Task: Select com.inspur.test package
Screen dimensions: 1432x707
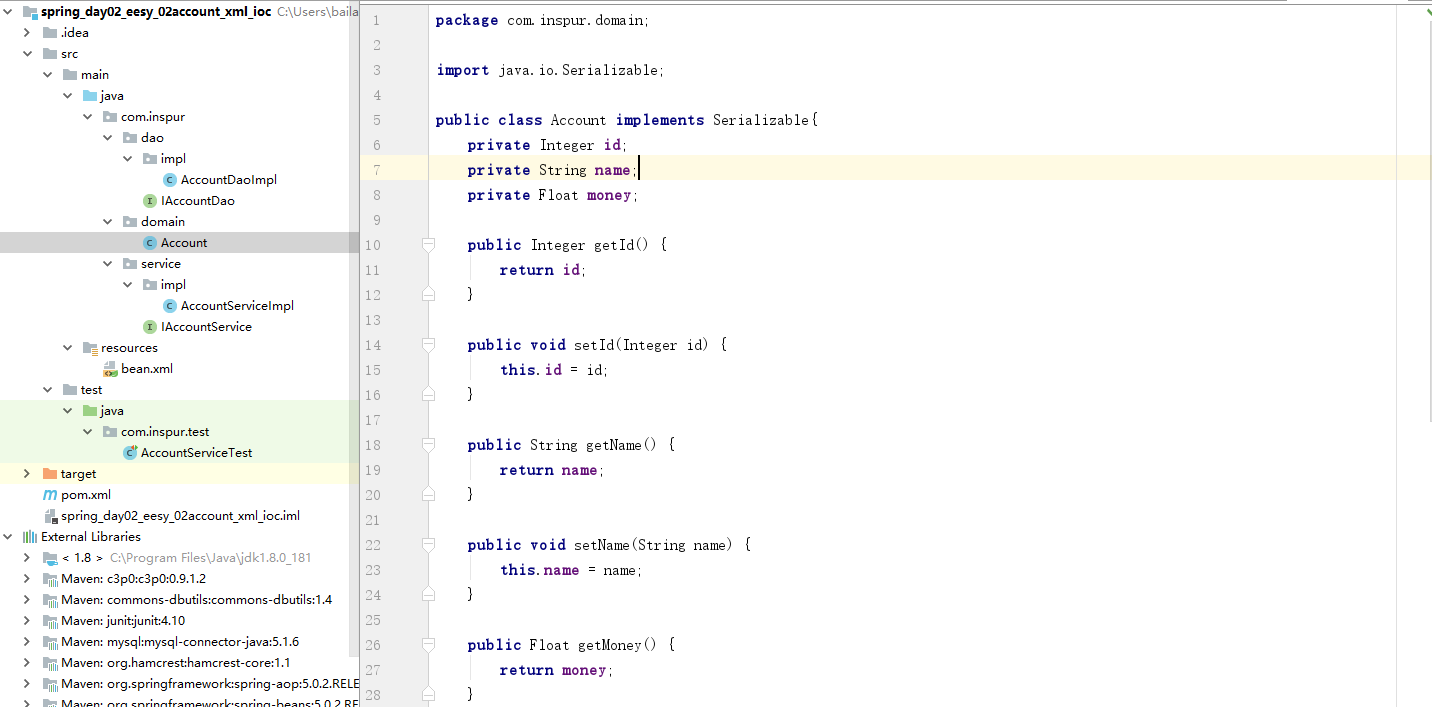Action: (165, 432)
